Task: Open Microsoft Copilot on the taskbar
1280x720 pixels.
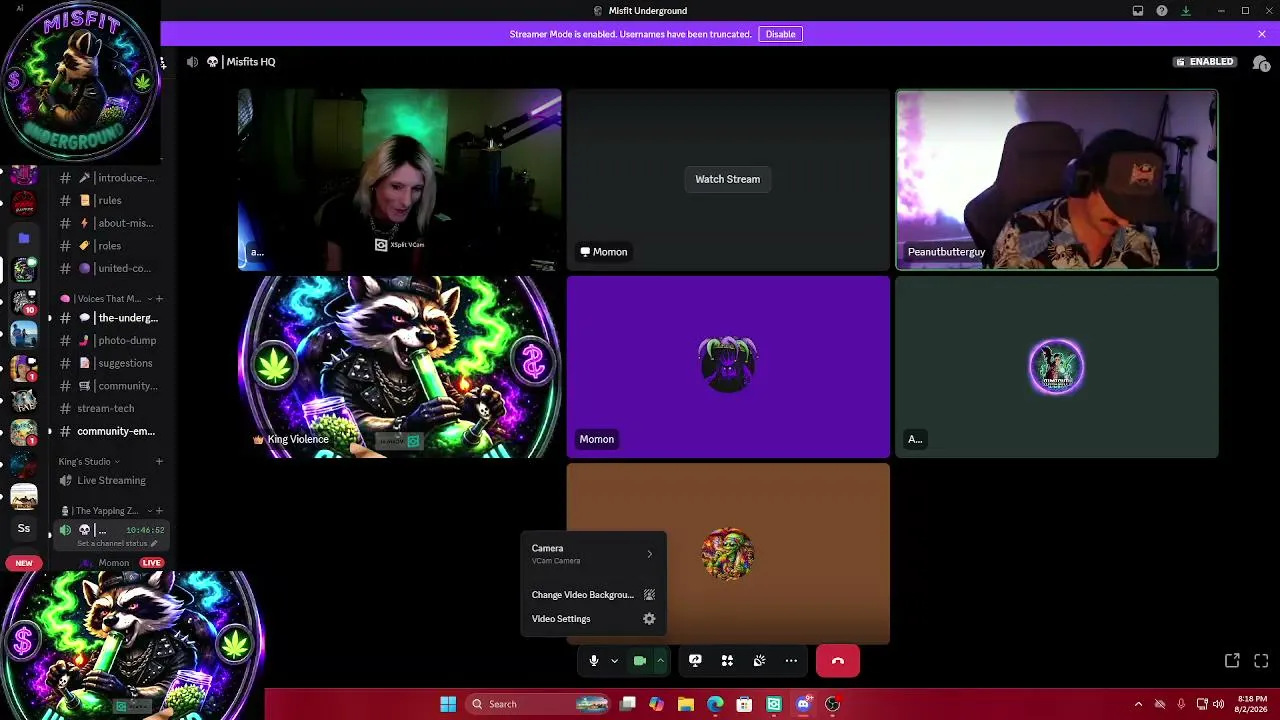Action: coord(656,704)
